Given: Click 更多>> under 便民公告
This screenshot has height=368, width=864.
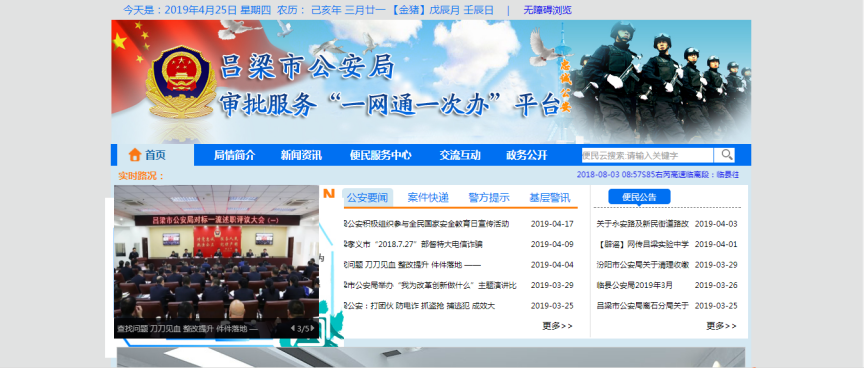Looking at the screenshot, I should click(722, 326).
